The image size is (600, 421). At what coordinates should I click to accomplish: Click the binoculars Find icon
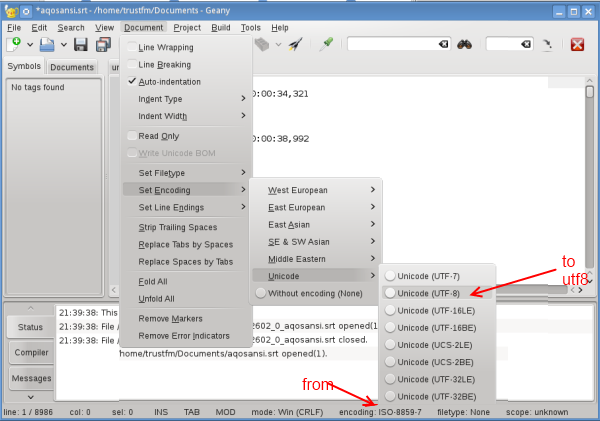click(x=464, y=44)
